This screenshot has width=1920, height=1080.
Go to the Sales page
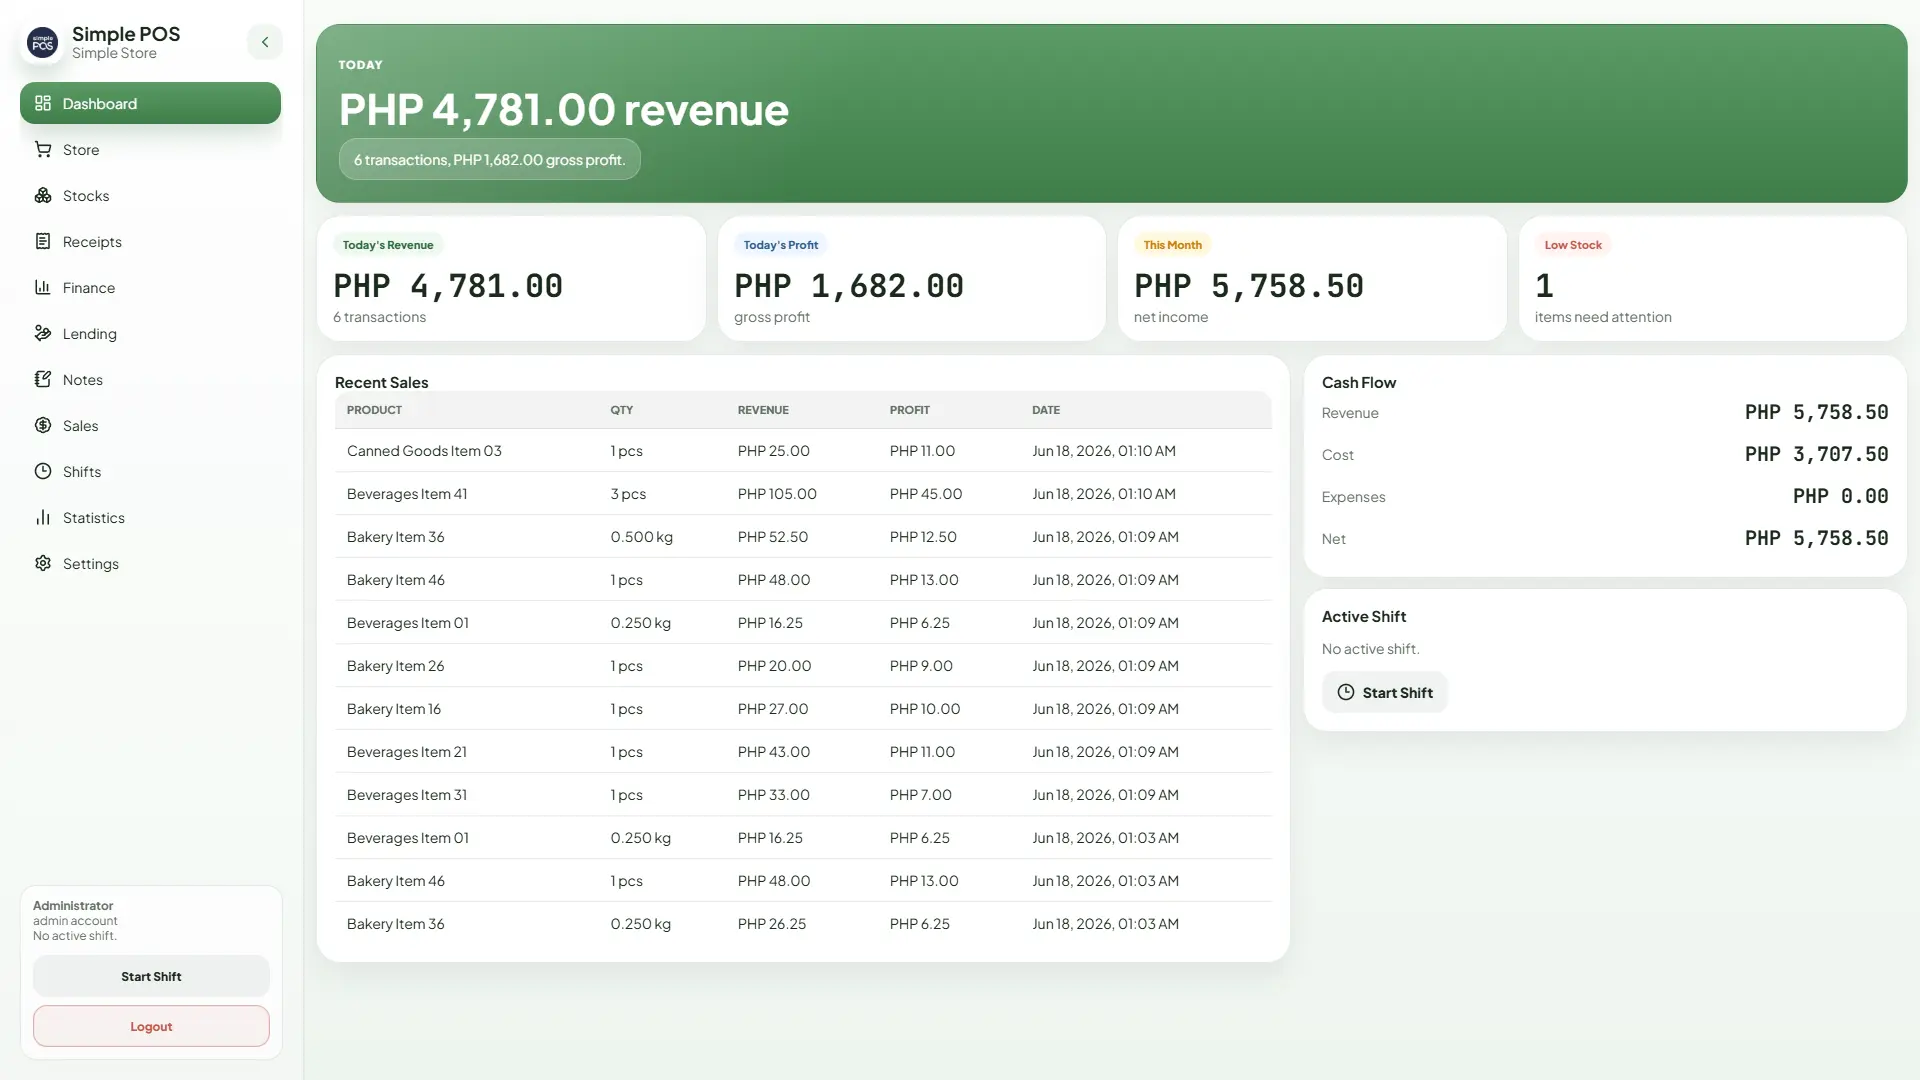150,425
